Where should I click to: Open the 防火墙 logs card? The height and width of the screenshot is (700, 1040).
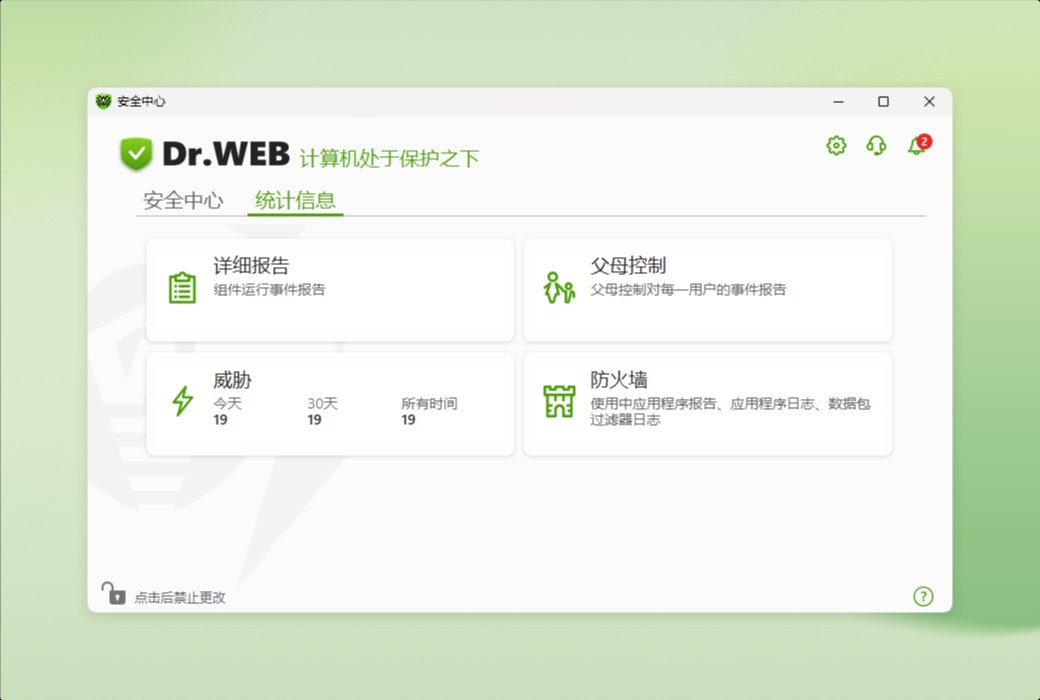(707, 400)
